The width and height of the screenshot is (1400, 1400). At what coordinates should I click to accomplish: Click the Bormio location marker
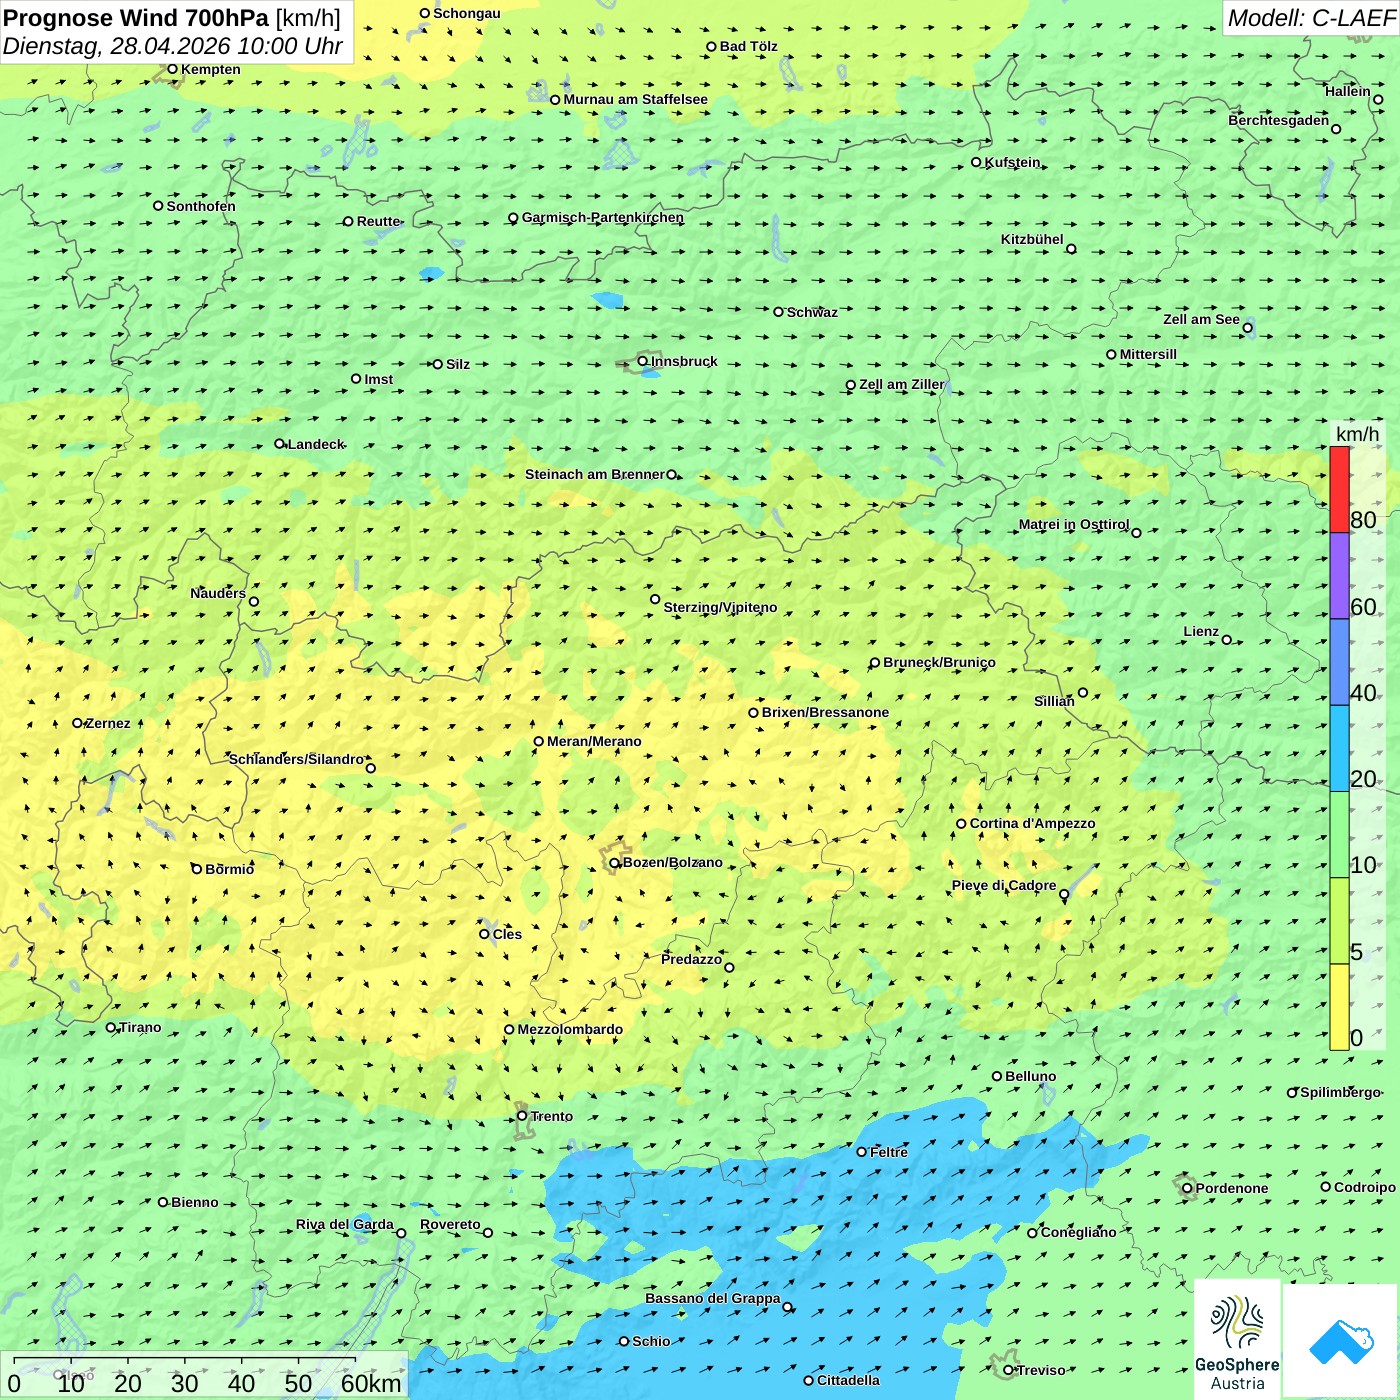pyautogui.click(x=197, y=869)
